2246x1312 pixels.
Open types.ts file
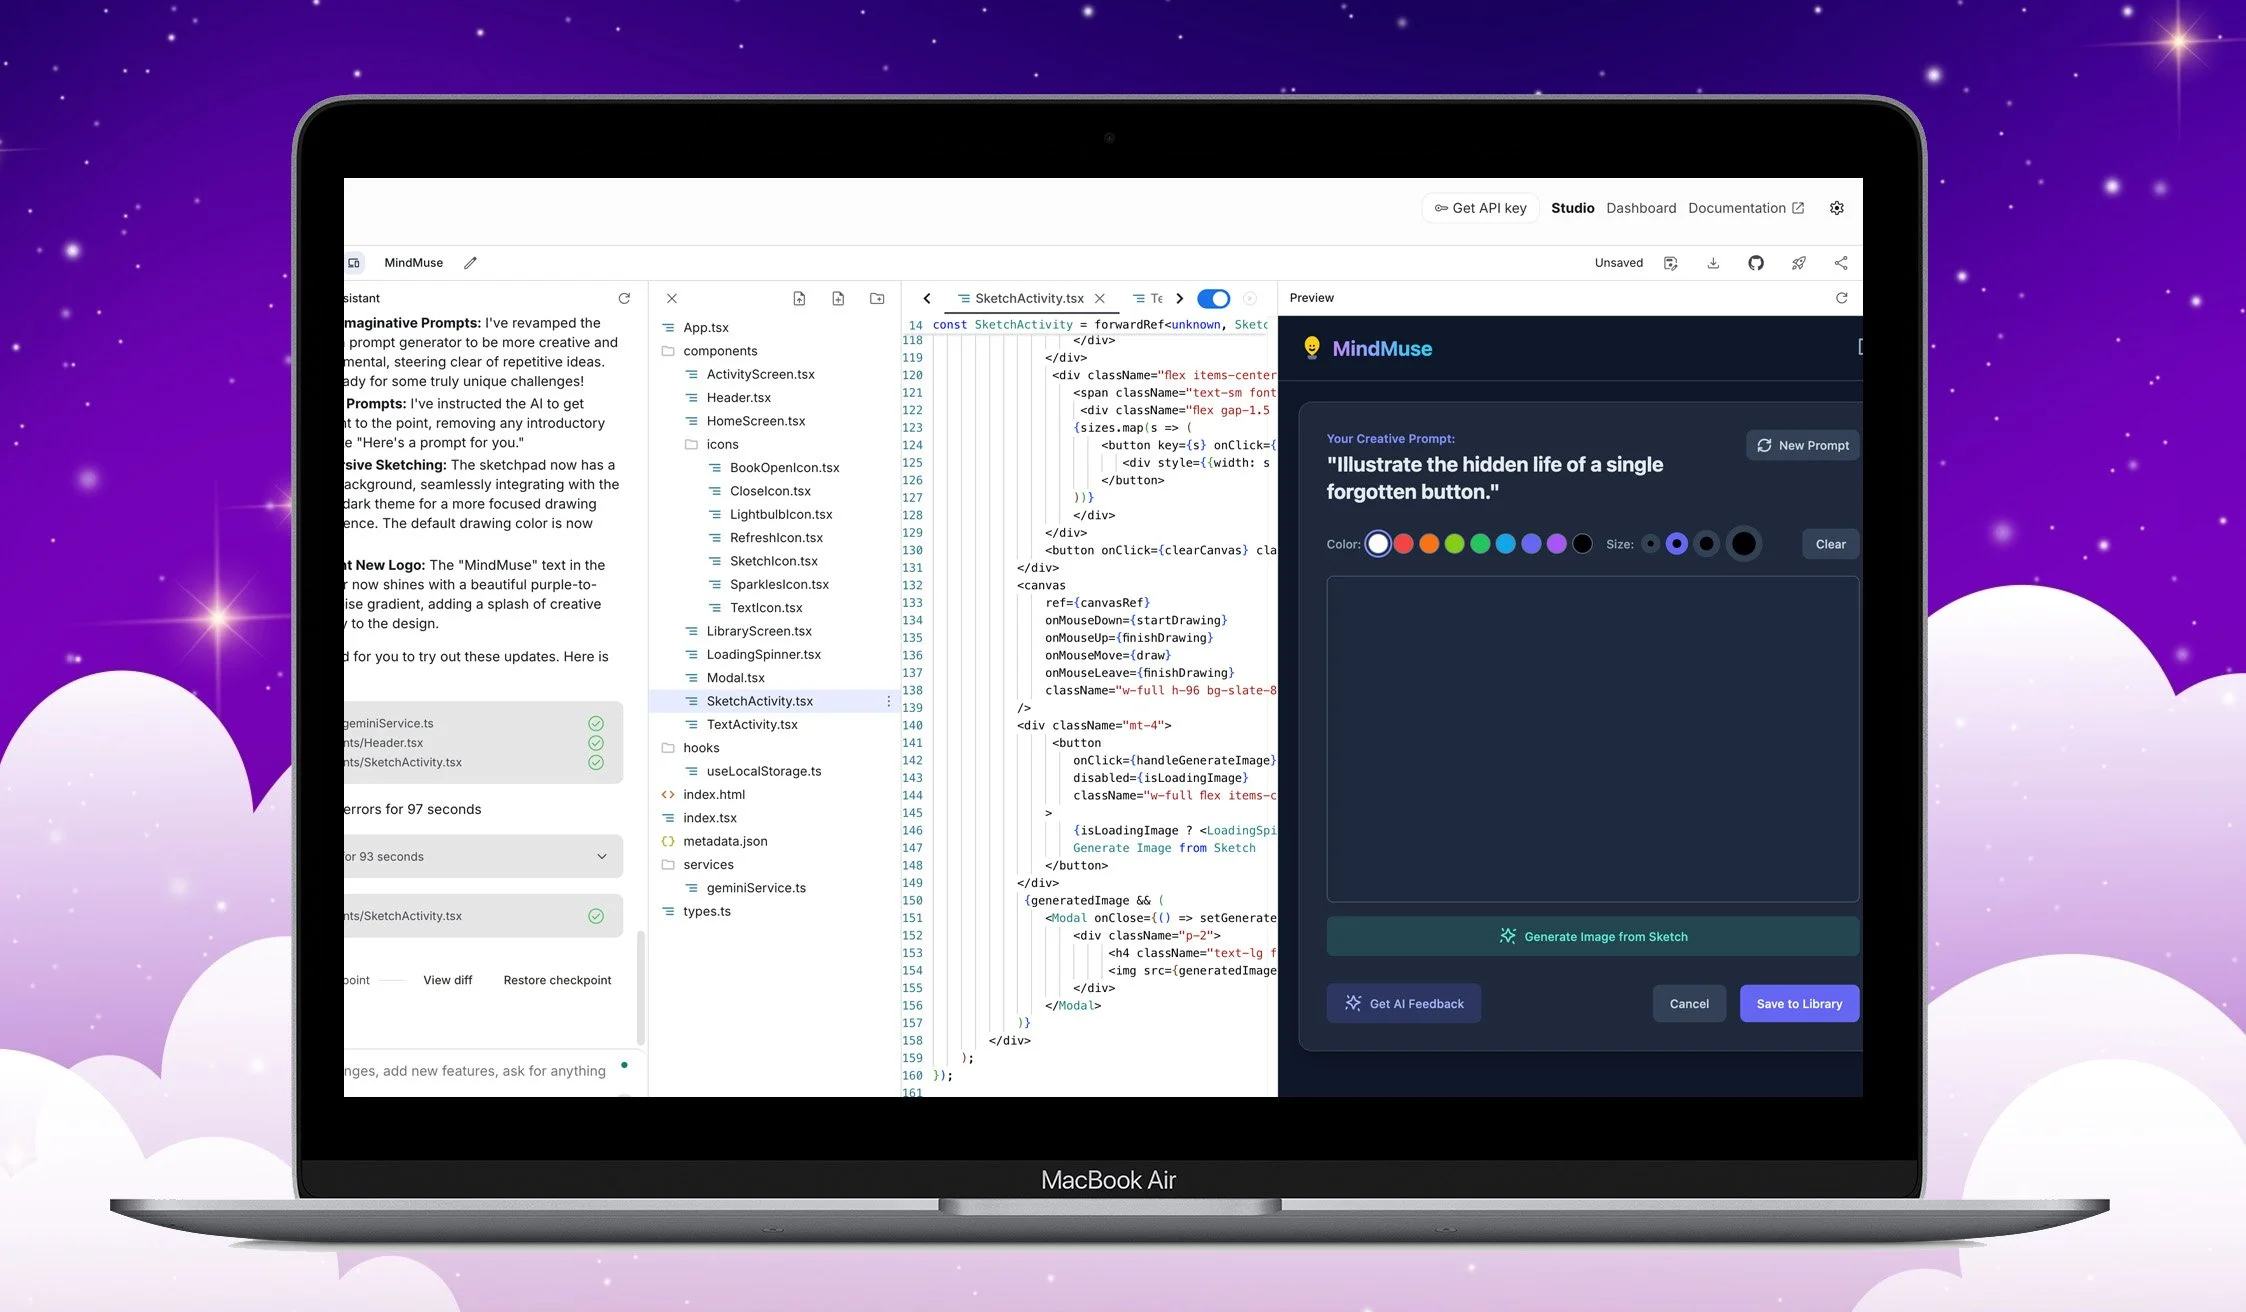706,911
